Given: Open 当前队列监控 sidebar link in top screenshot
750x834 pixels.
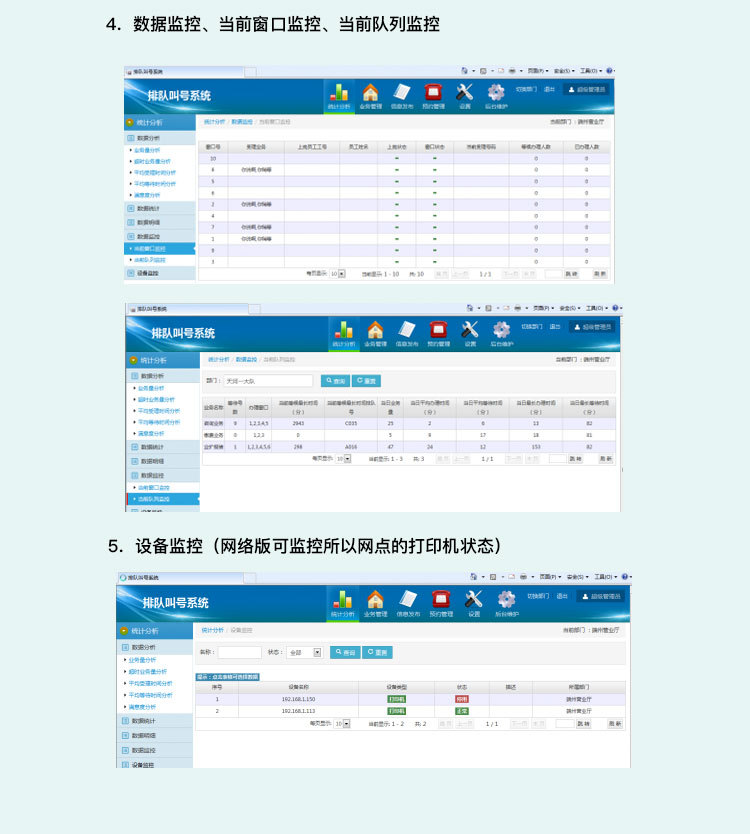Looking at the screenshot, I should 149,260.
